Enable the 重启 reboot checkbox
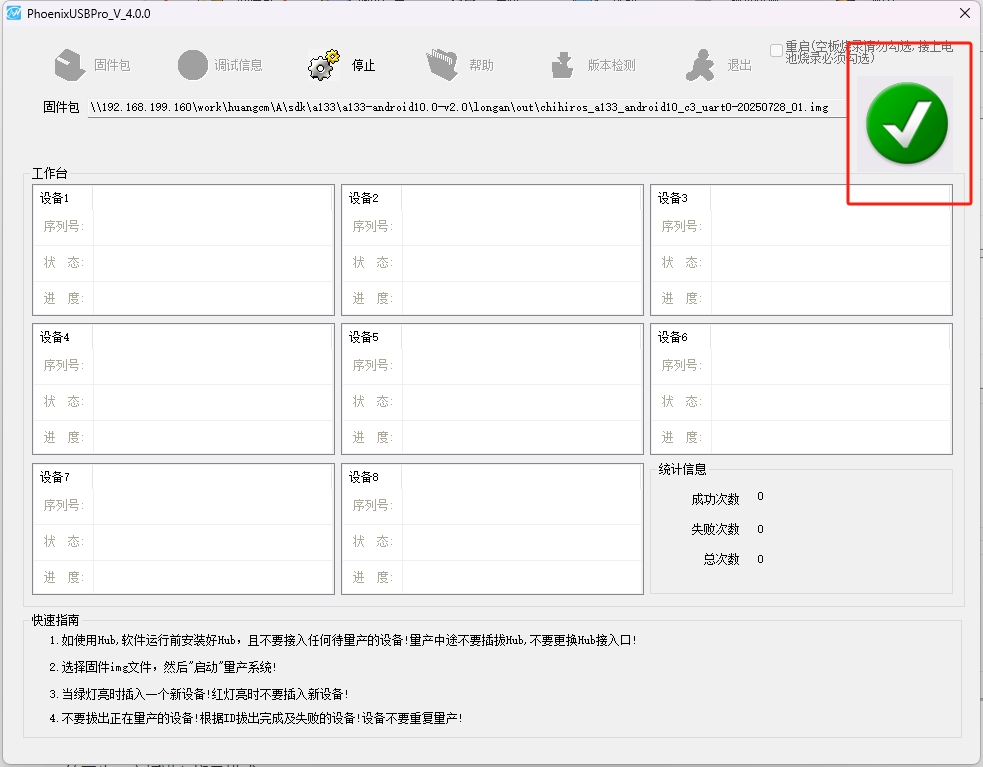The width and height of the screenshot is (983, 767). 776,50
